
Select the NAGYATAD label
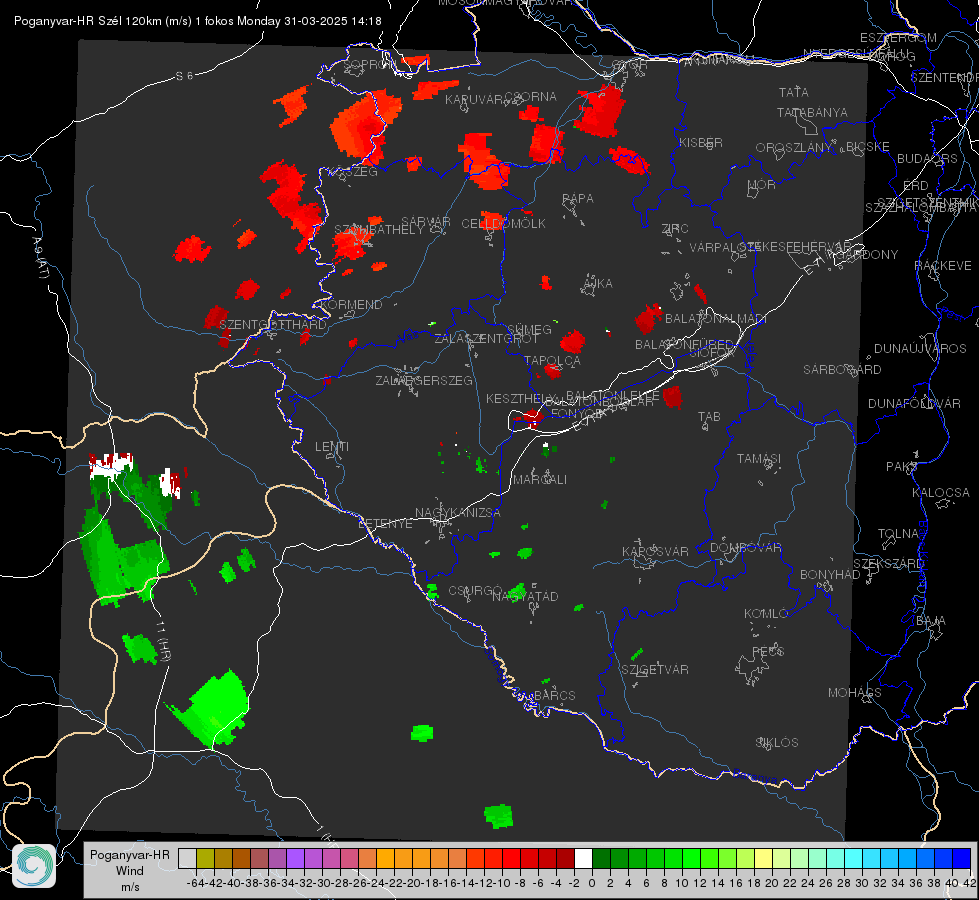coord(525,597)
